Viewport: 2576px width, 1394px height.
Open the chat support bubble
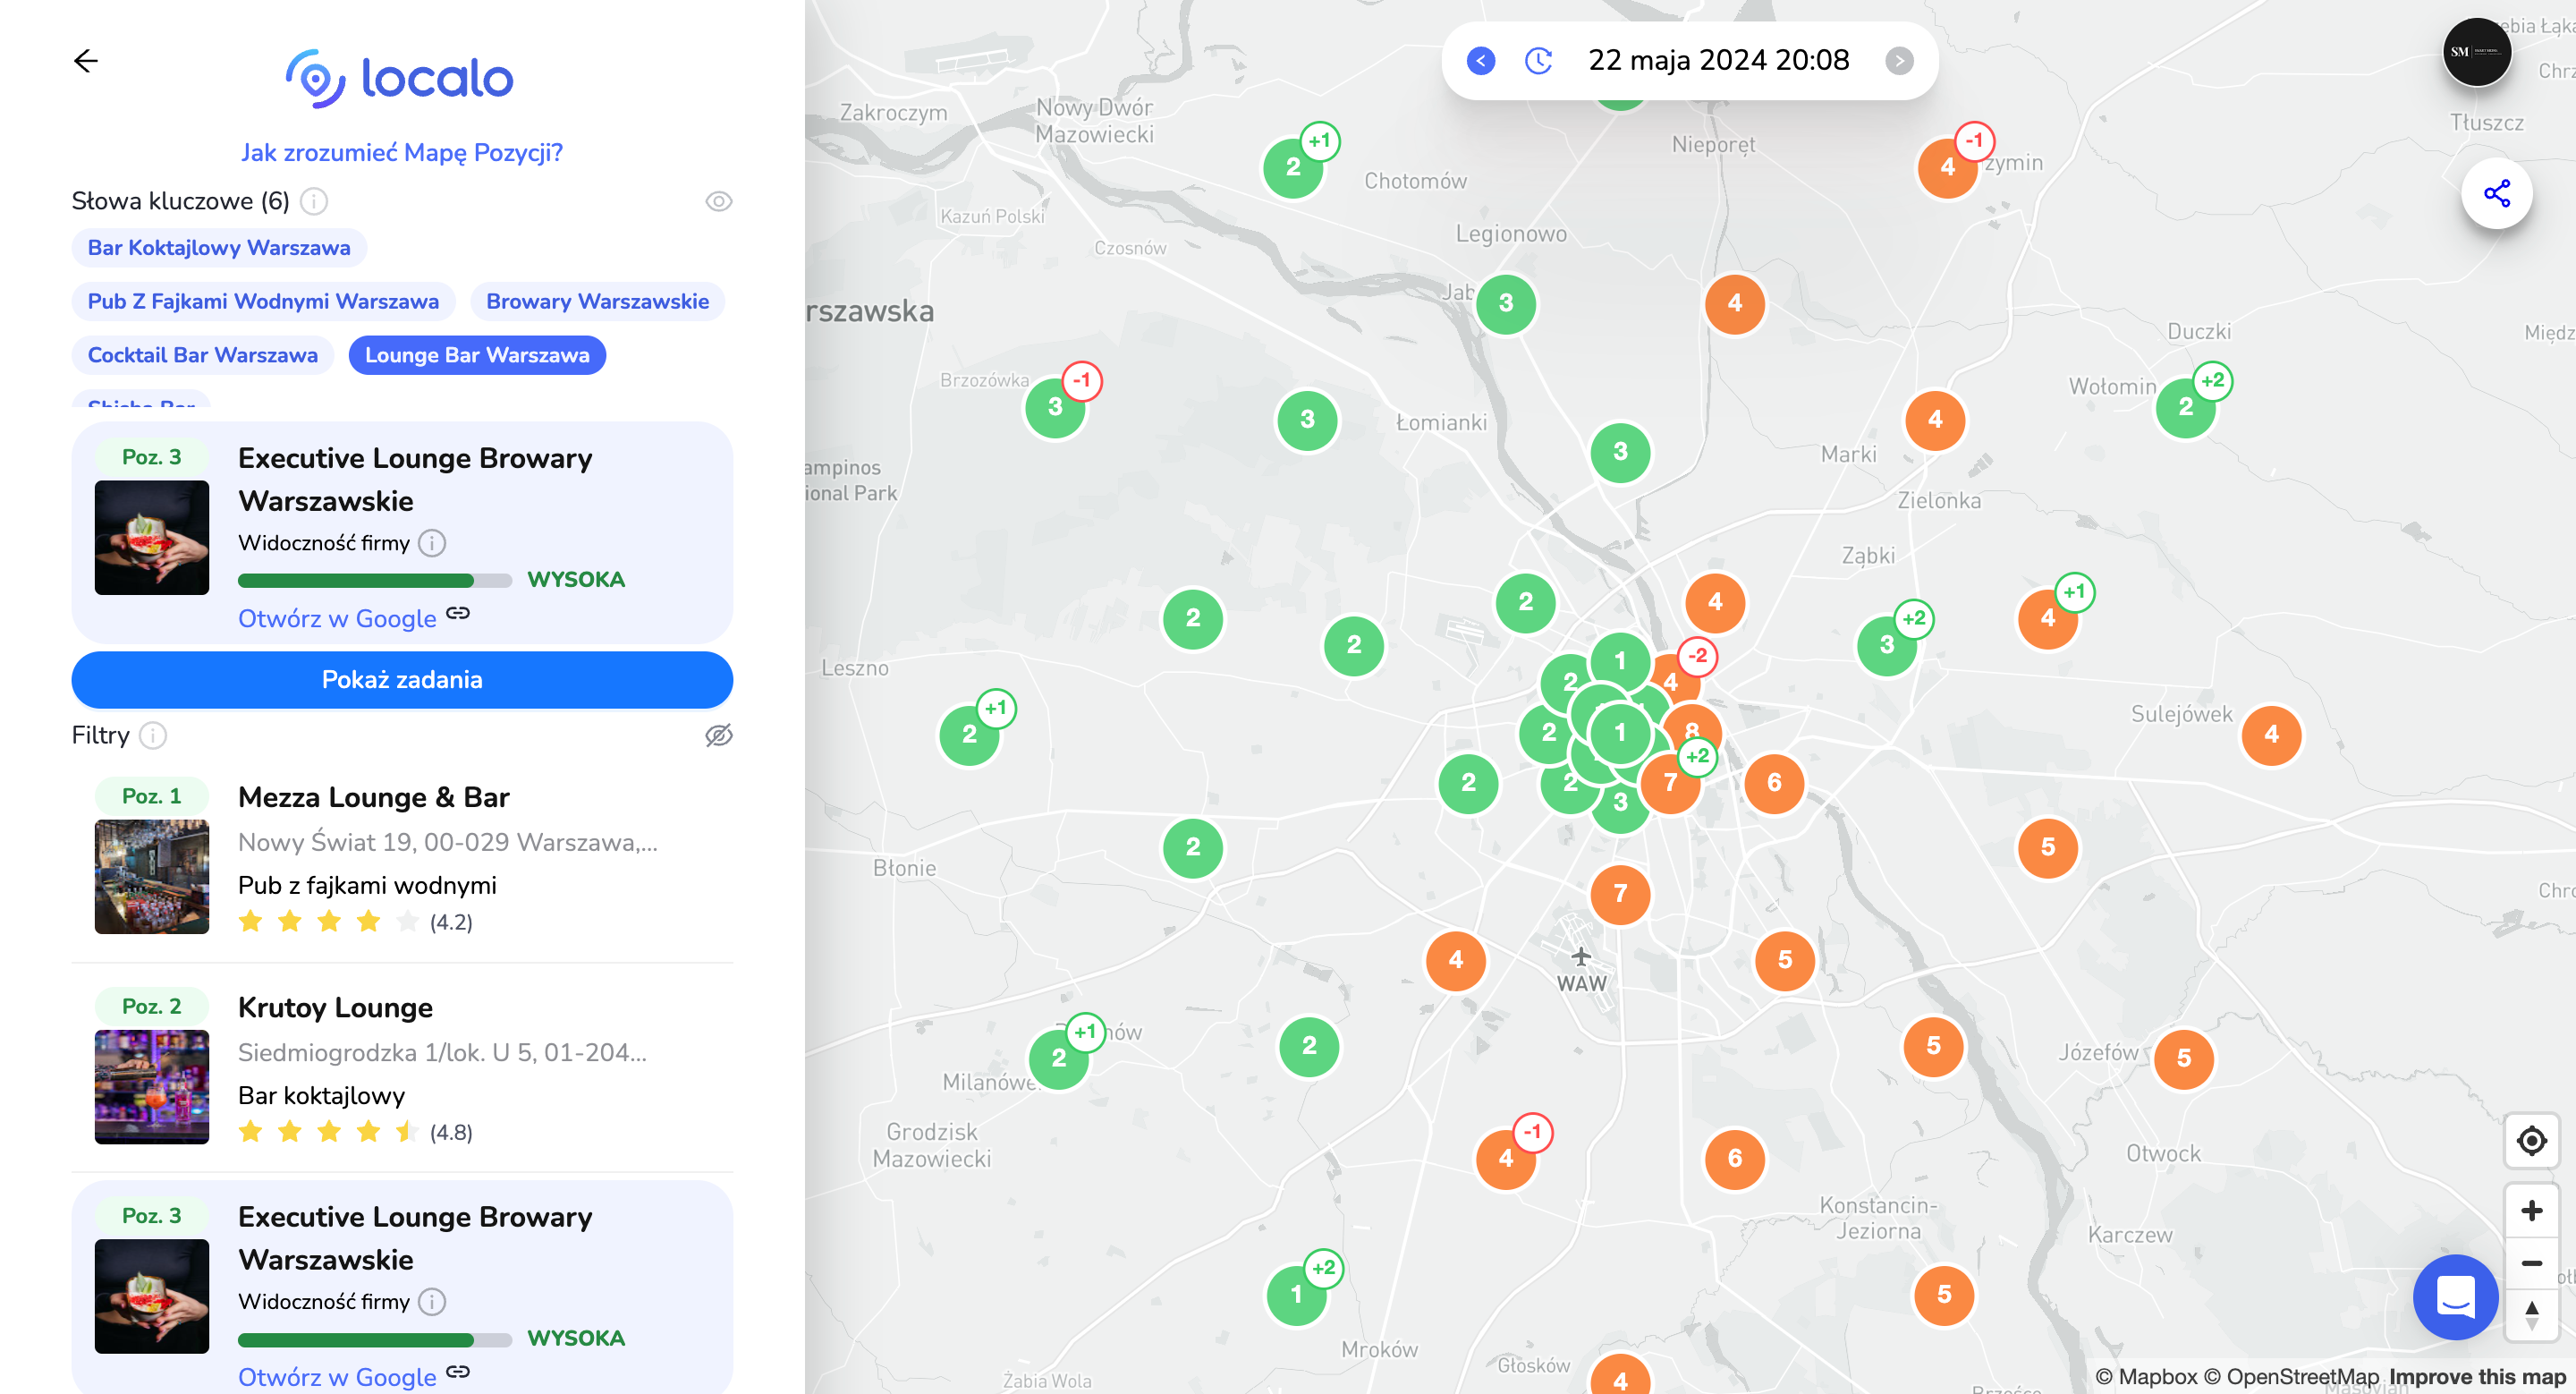(2455, 1297)
